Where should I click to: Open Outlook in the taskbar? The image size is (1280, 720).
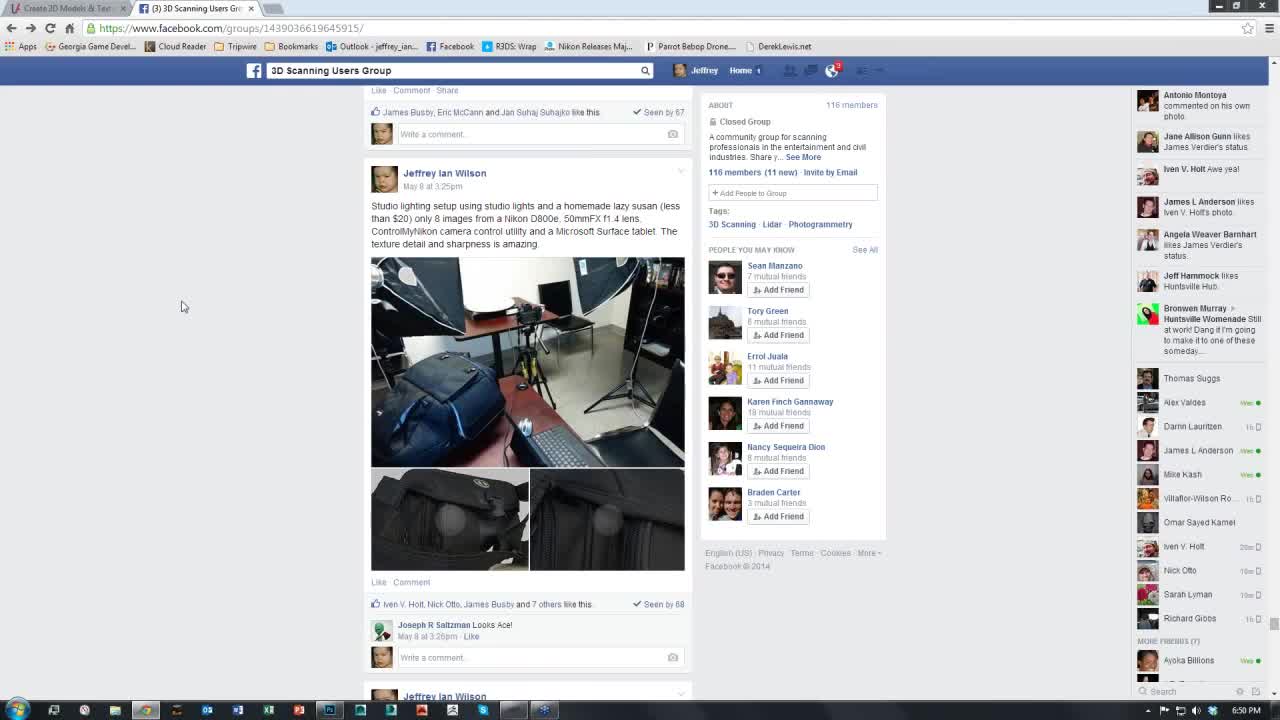[207, 710]
